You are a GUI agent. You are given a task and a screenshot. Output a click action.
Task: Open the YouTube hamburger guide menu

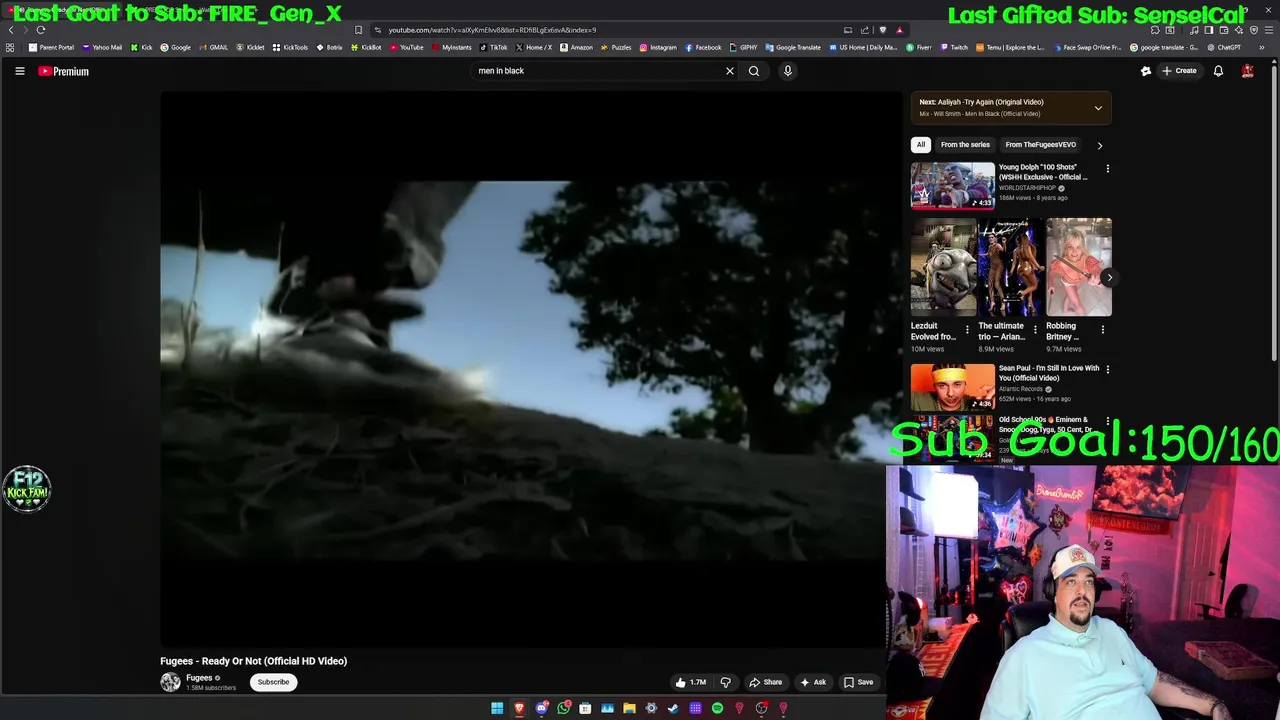click(x=19, y=71)
